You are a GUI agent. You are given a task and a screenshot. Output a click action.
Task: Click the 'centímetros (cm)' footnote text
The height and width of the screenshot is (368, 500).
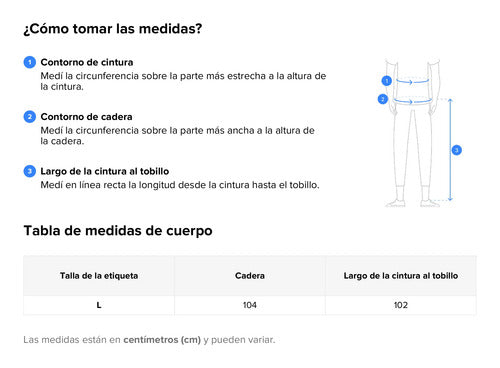coord(162,340)
